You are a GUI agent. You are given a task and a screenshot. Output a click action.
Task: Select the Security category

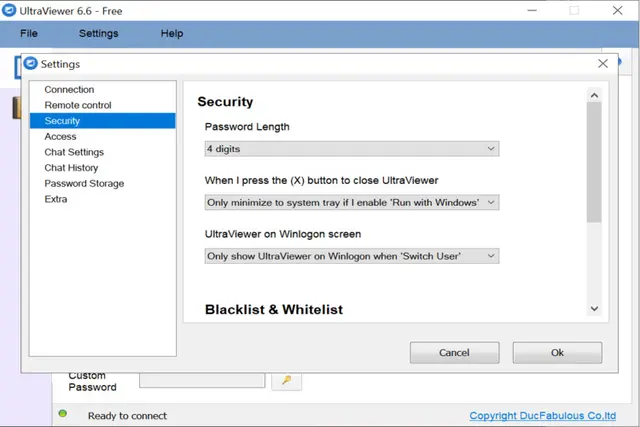pos(102,121)
